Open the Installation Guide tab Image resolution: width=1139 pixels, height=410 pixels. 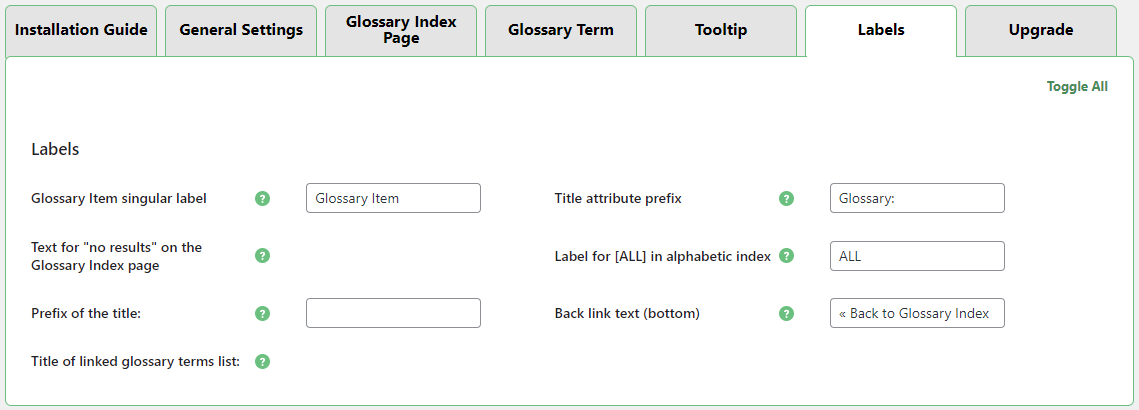(x=81, y=31)
